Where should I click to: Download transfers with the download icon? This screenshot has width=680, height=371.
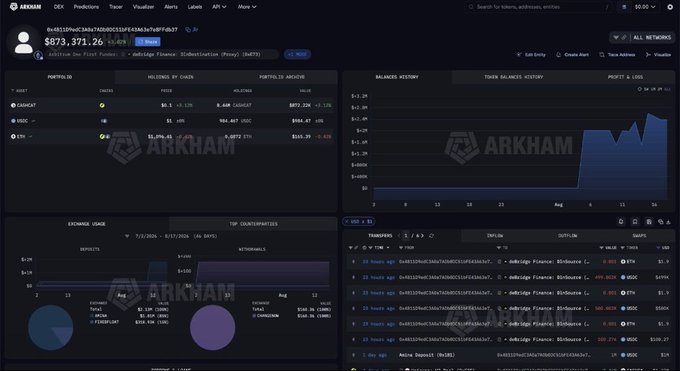pos(668,222)
